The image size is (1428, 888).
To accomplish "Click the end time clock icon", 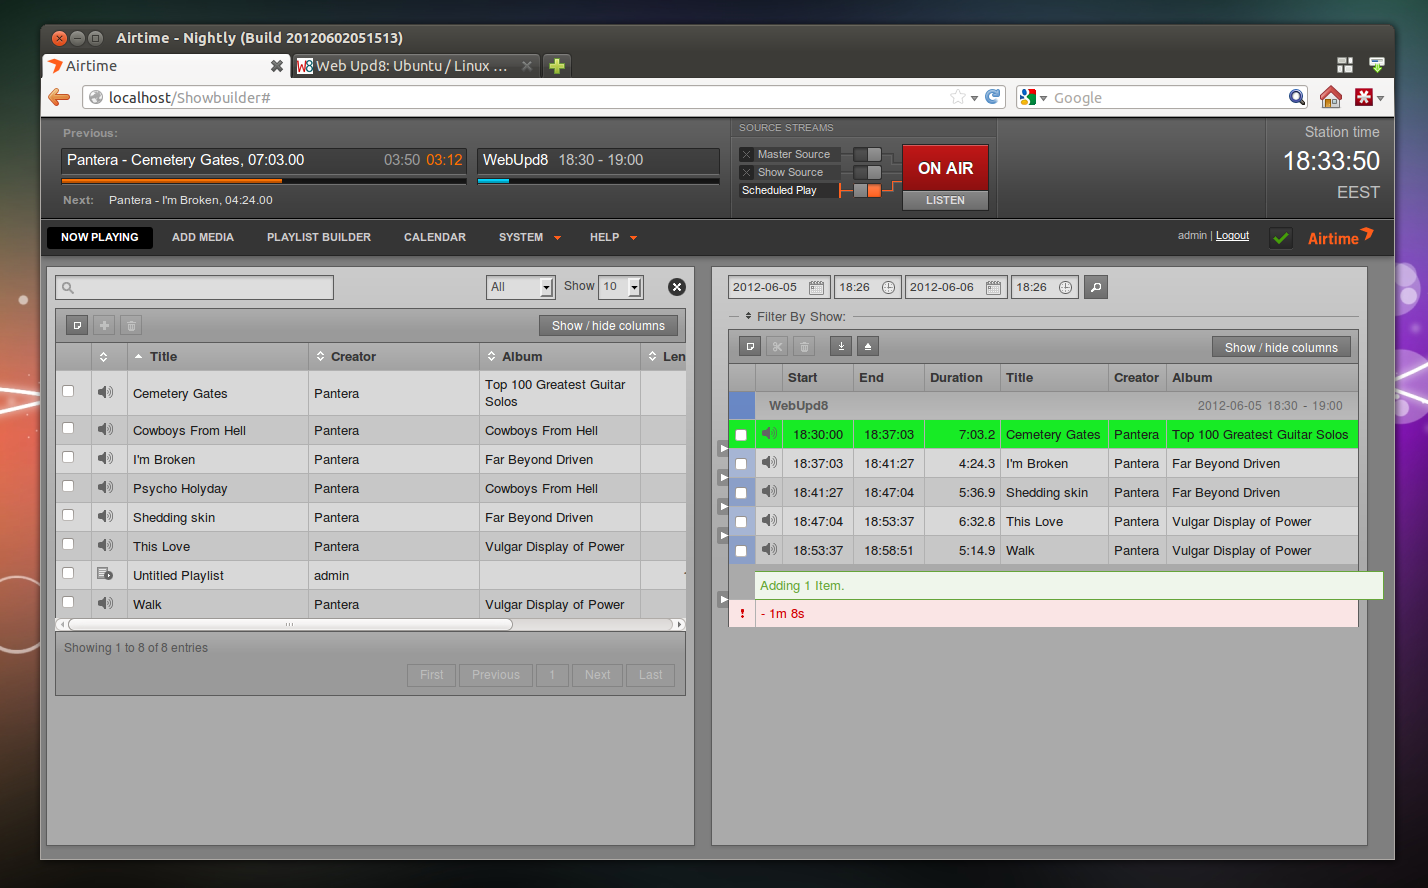I will (x=1065, y=287).
